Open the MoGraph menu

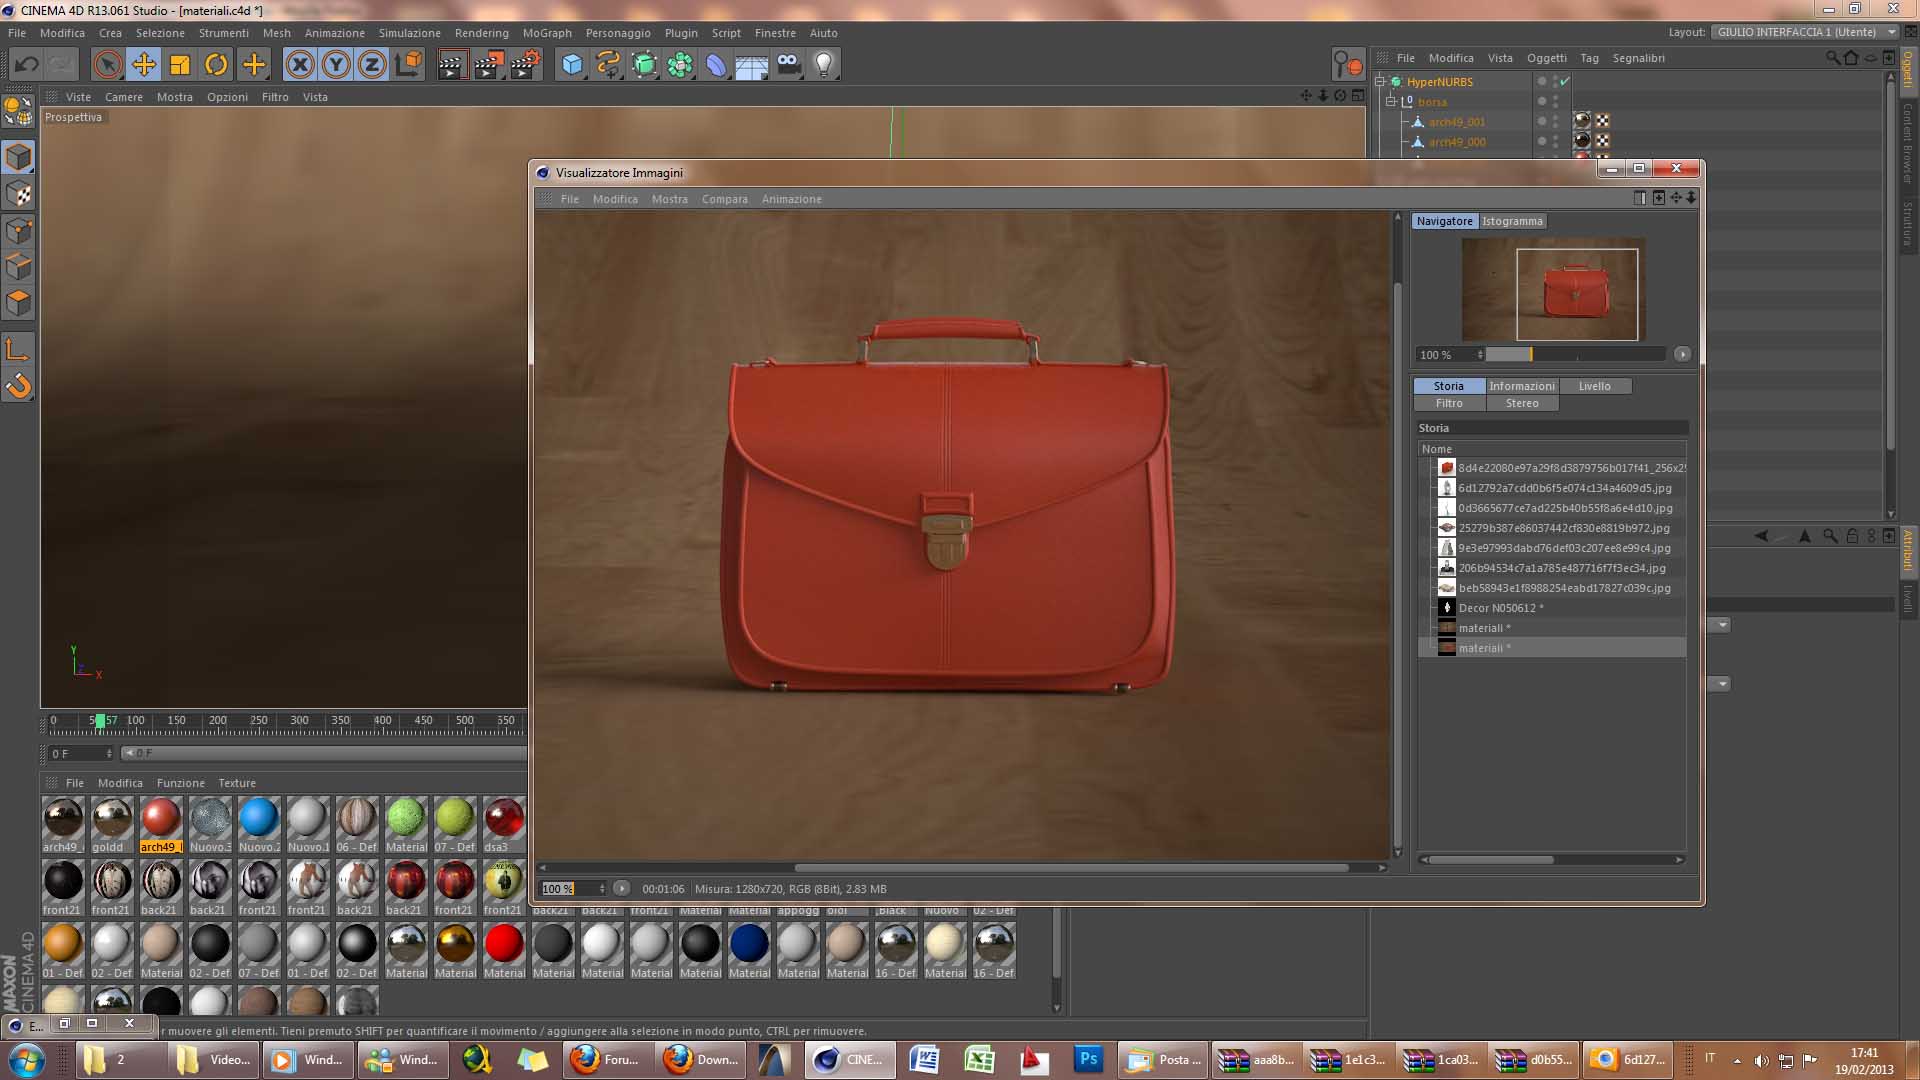click(547, 33)
